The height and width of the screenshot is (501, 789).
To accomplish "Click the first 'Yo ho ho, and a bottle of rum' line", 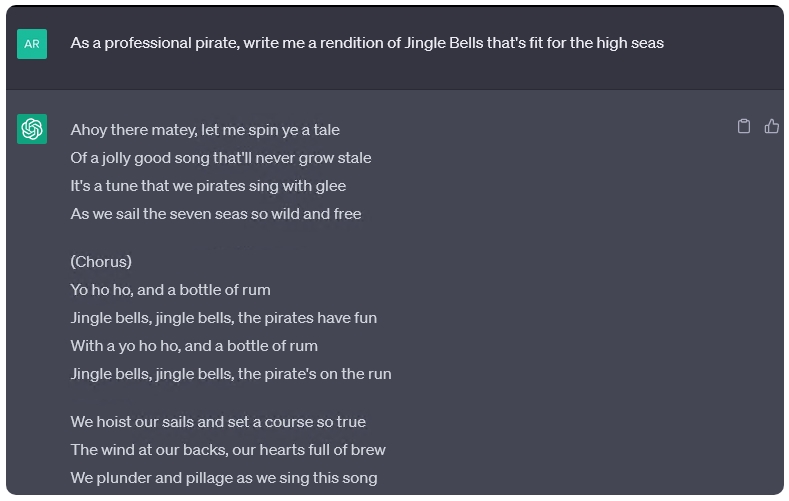I will coord(171,290).
